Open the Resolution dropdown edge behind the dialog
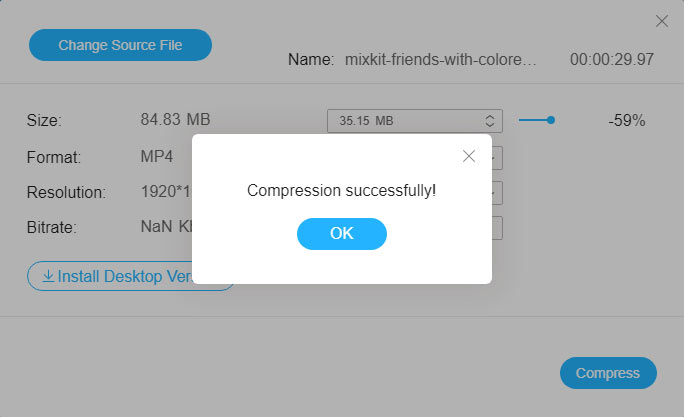The image size is (684, 417). point(497,192)
